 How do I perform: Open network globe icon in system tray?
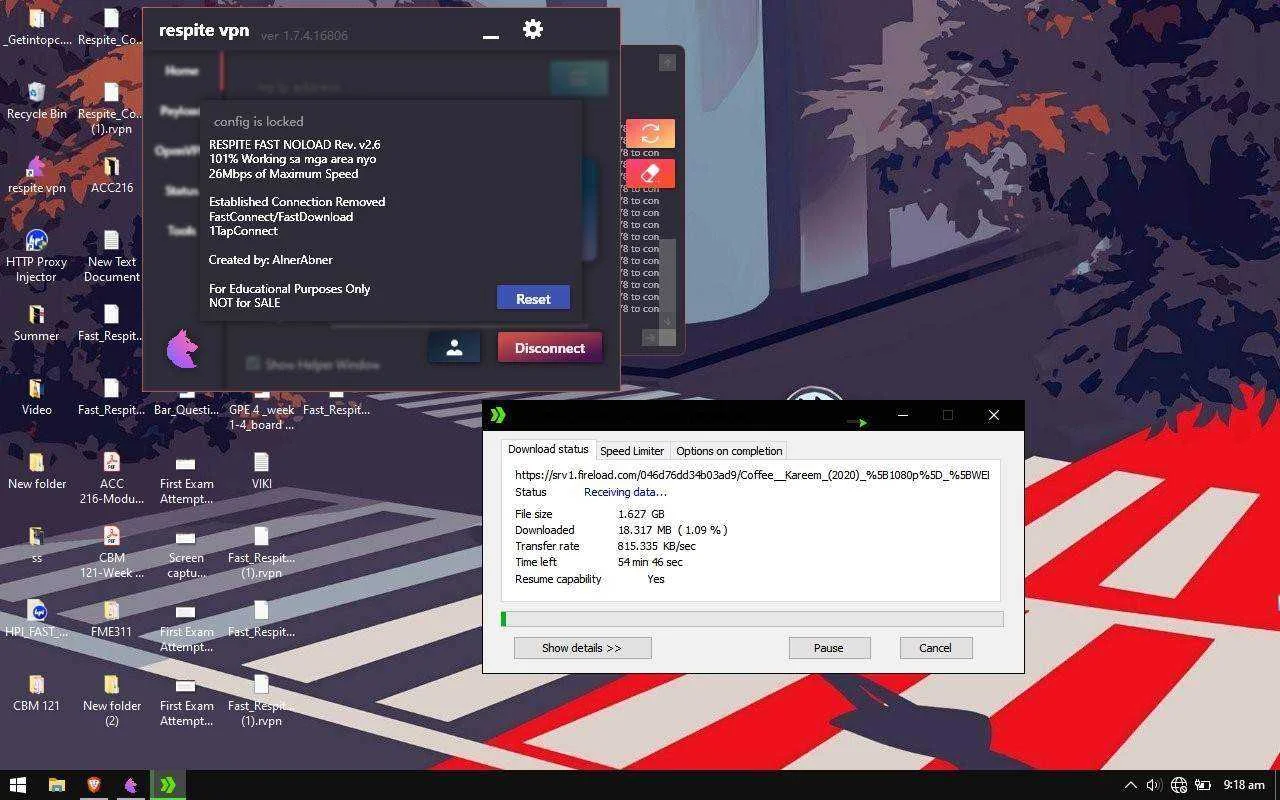[1179, 785]
